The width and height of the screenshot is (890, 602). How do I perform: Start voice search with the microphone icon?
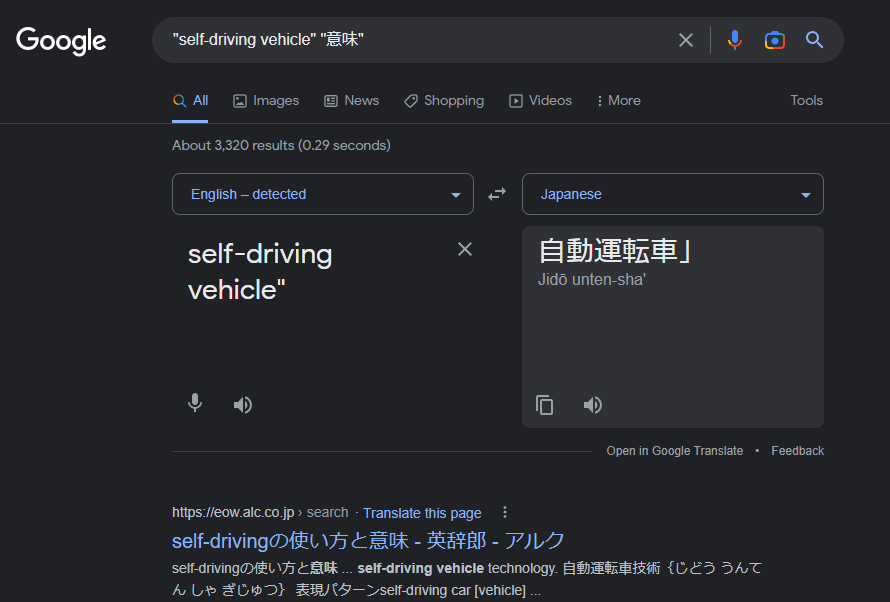point(734,40)
